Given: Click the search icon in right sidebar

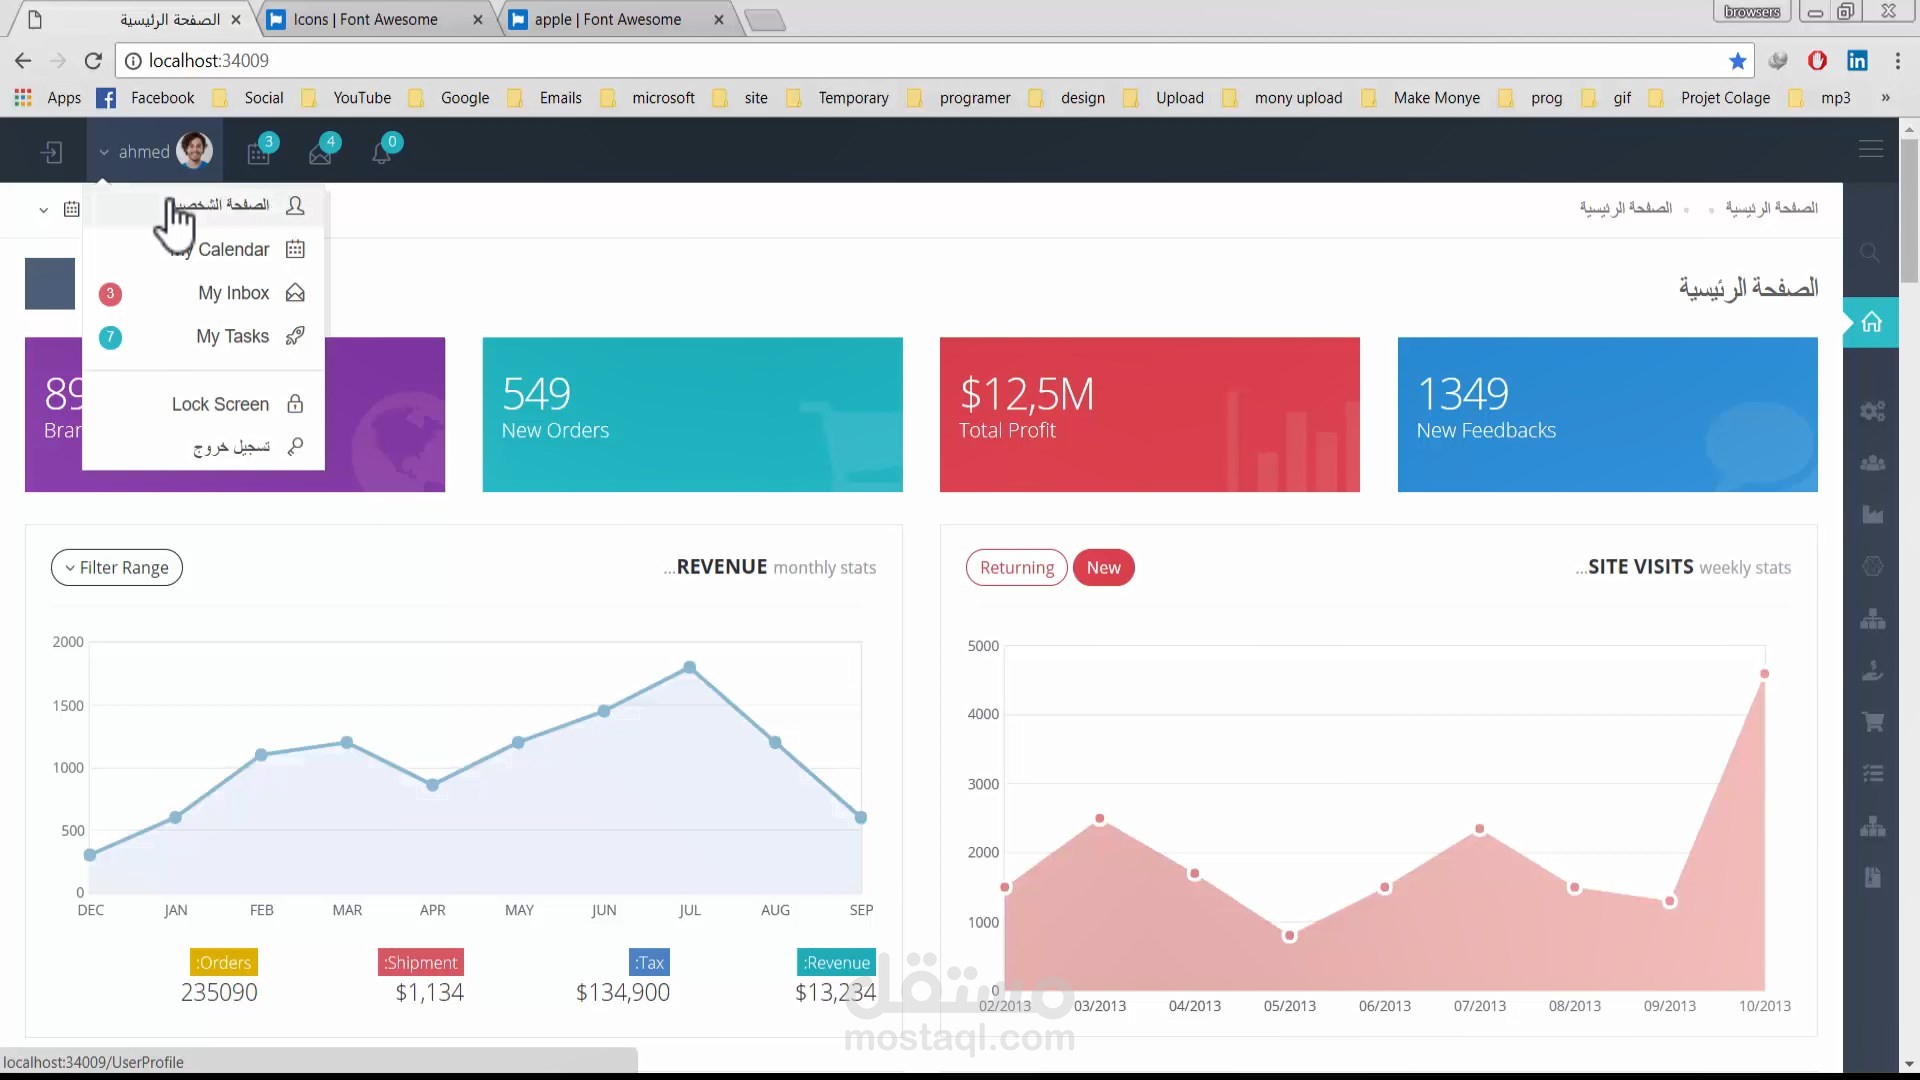Looking at the screenshot, I should tap(1869, 253).
